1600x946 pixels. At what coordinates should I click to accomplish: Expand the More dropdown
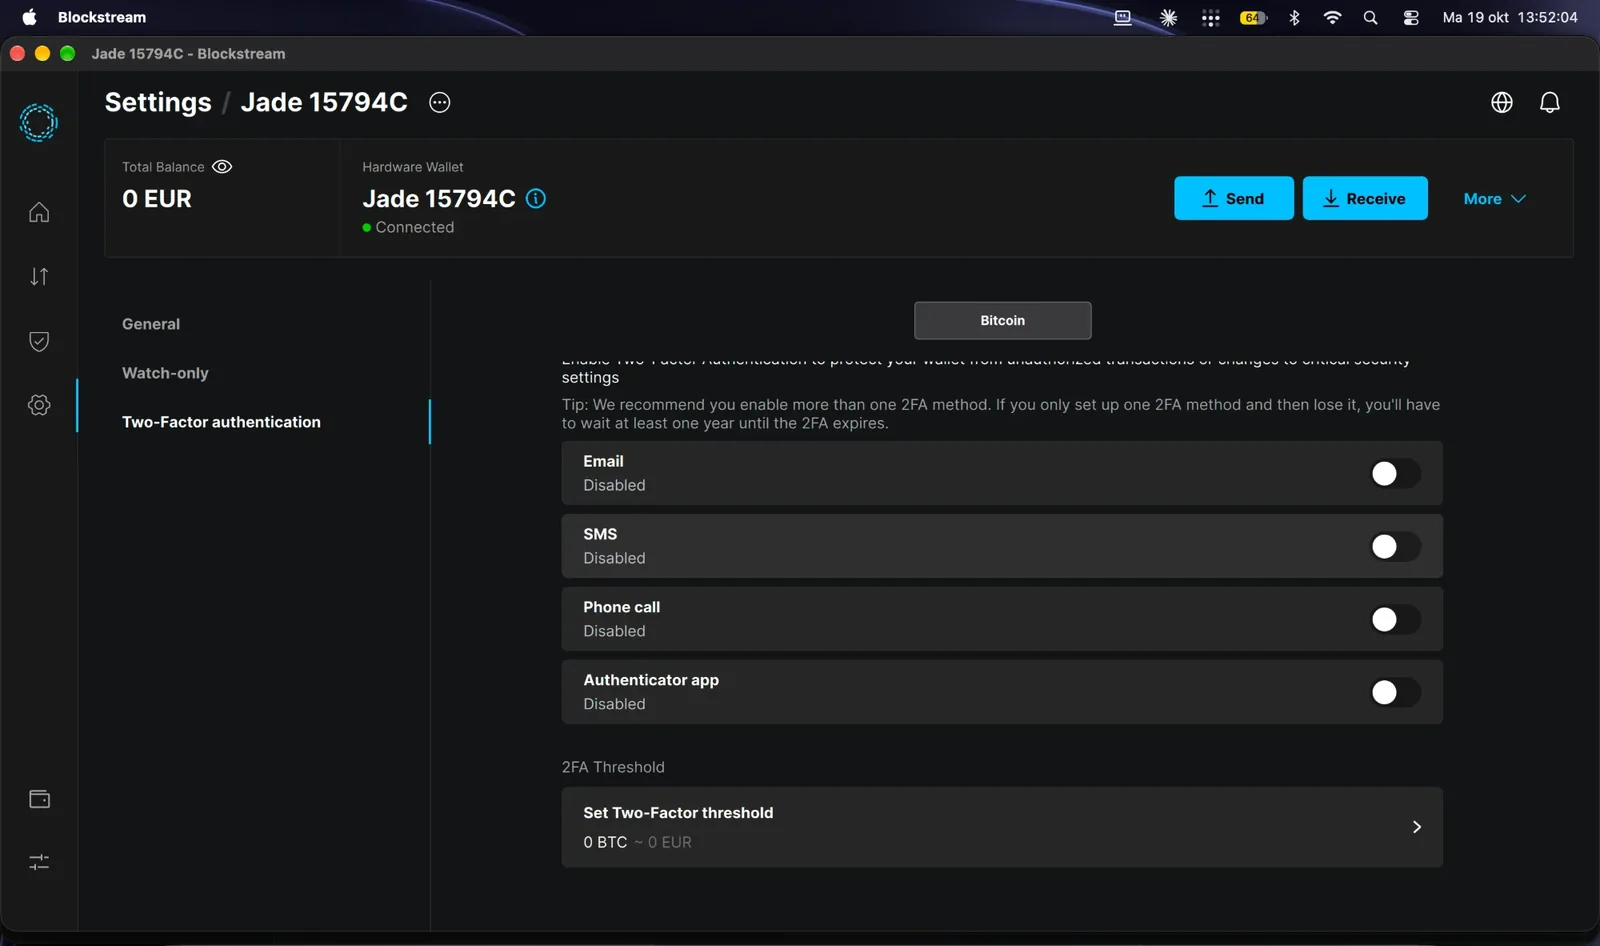(1494, 199)
